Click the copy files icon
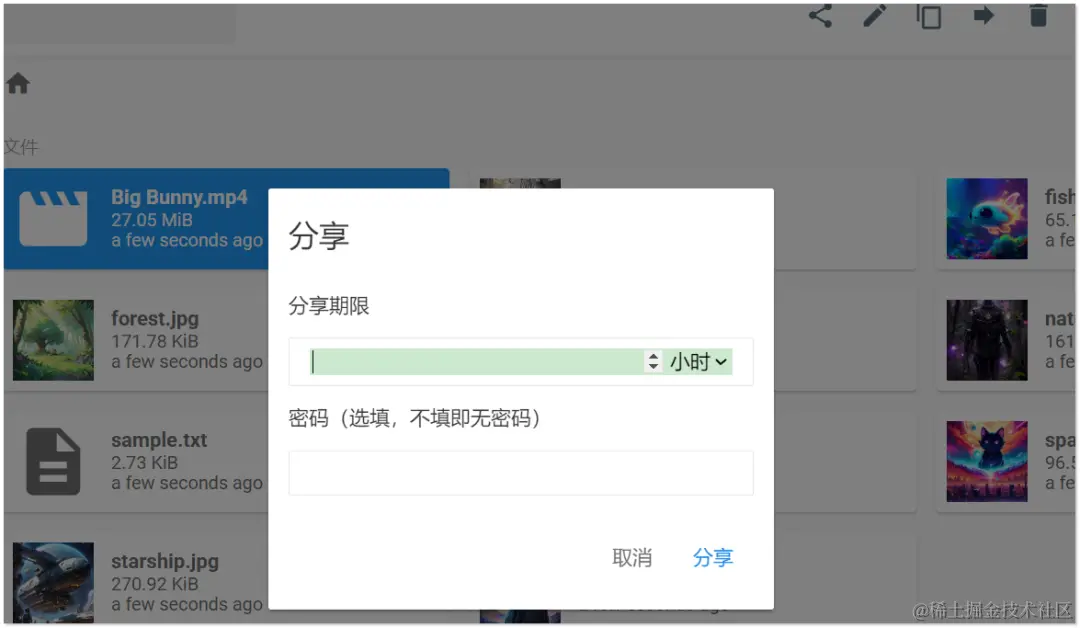The image size is (1080, 628). click(x=928, y=16)
